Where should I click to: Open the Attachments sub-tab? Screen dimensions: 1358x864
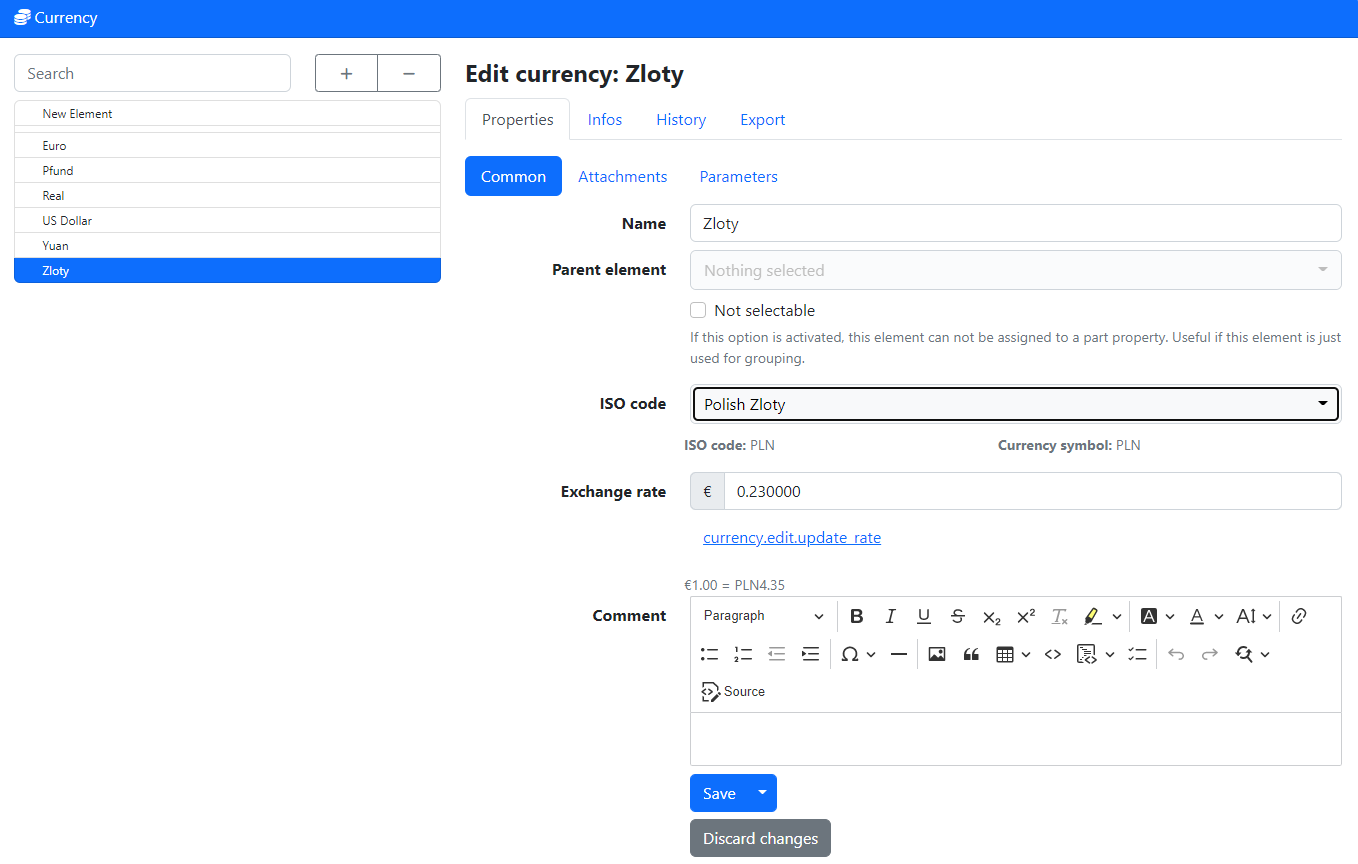[x=622, y=176]
